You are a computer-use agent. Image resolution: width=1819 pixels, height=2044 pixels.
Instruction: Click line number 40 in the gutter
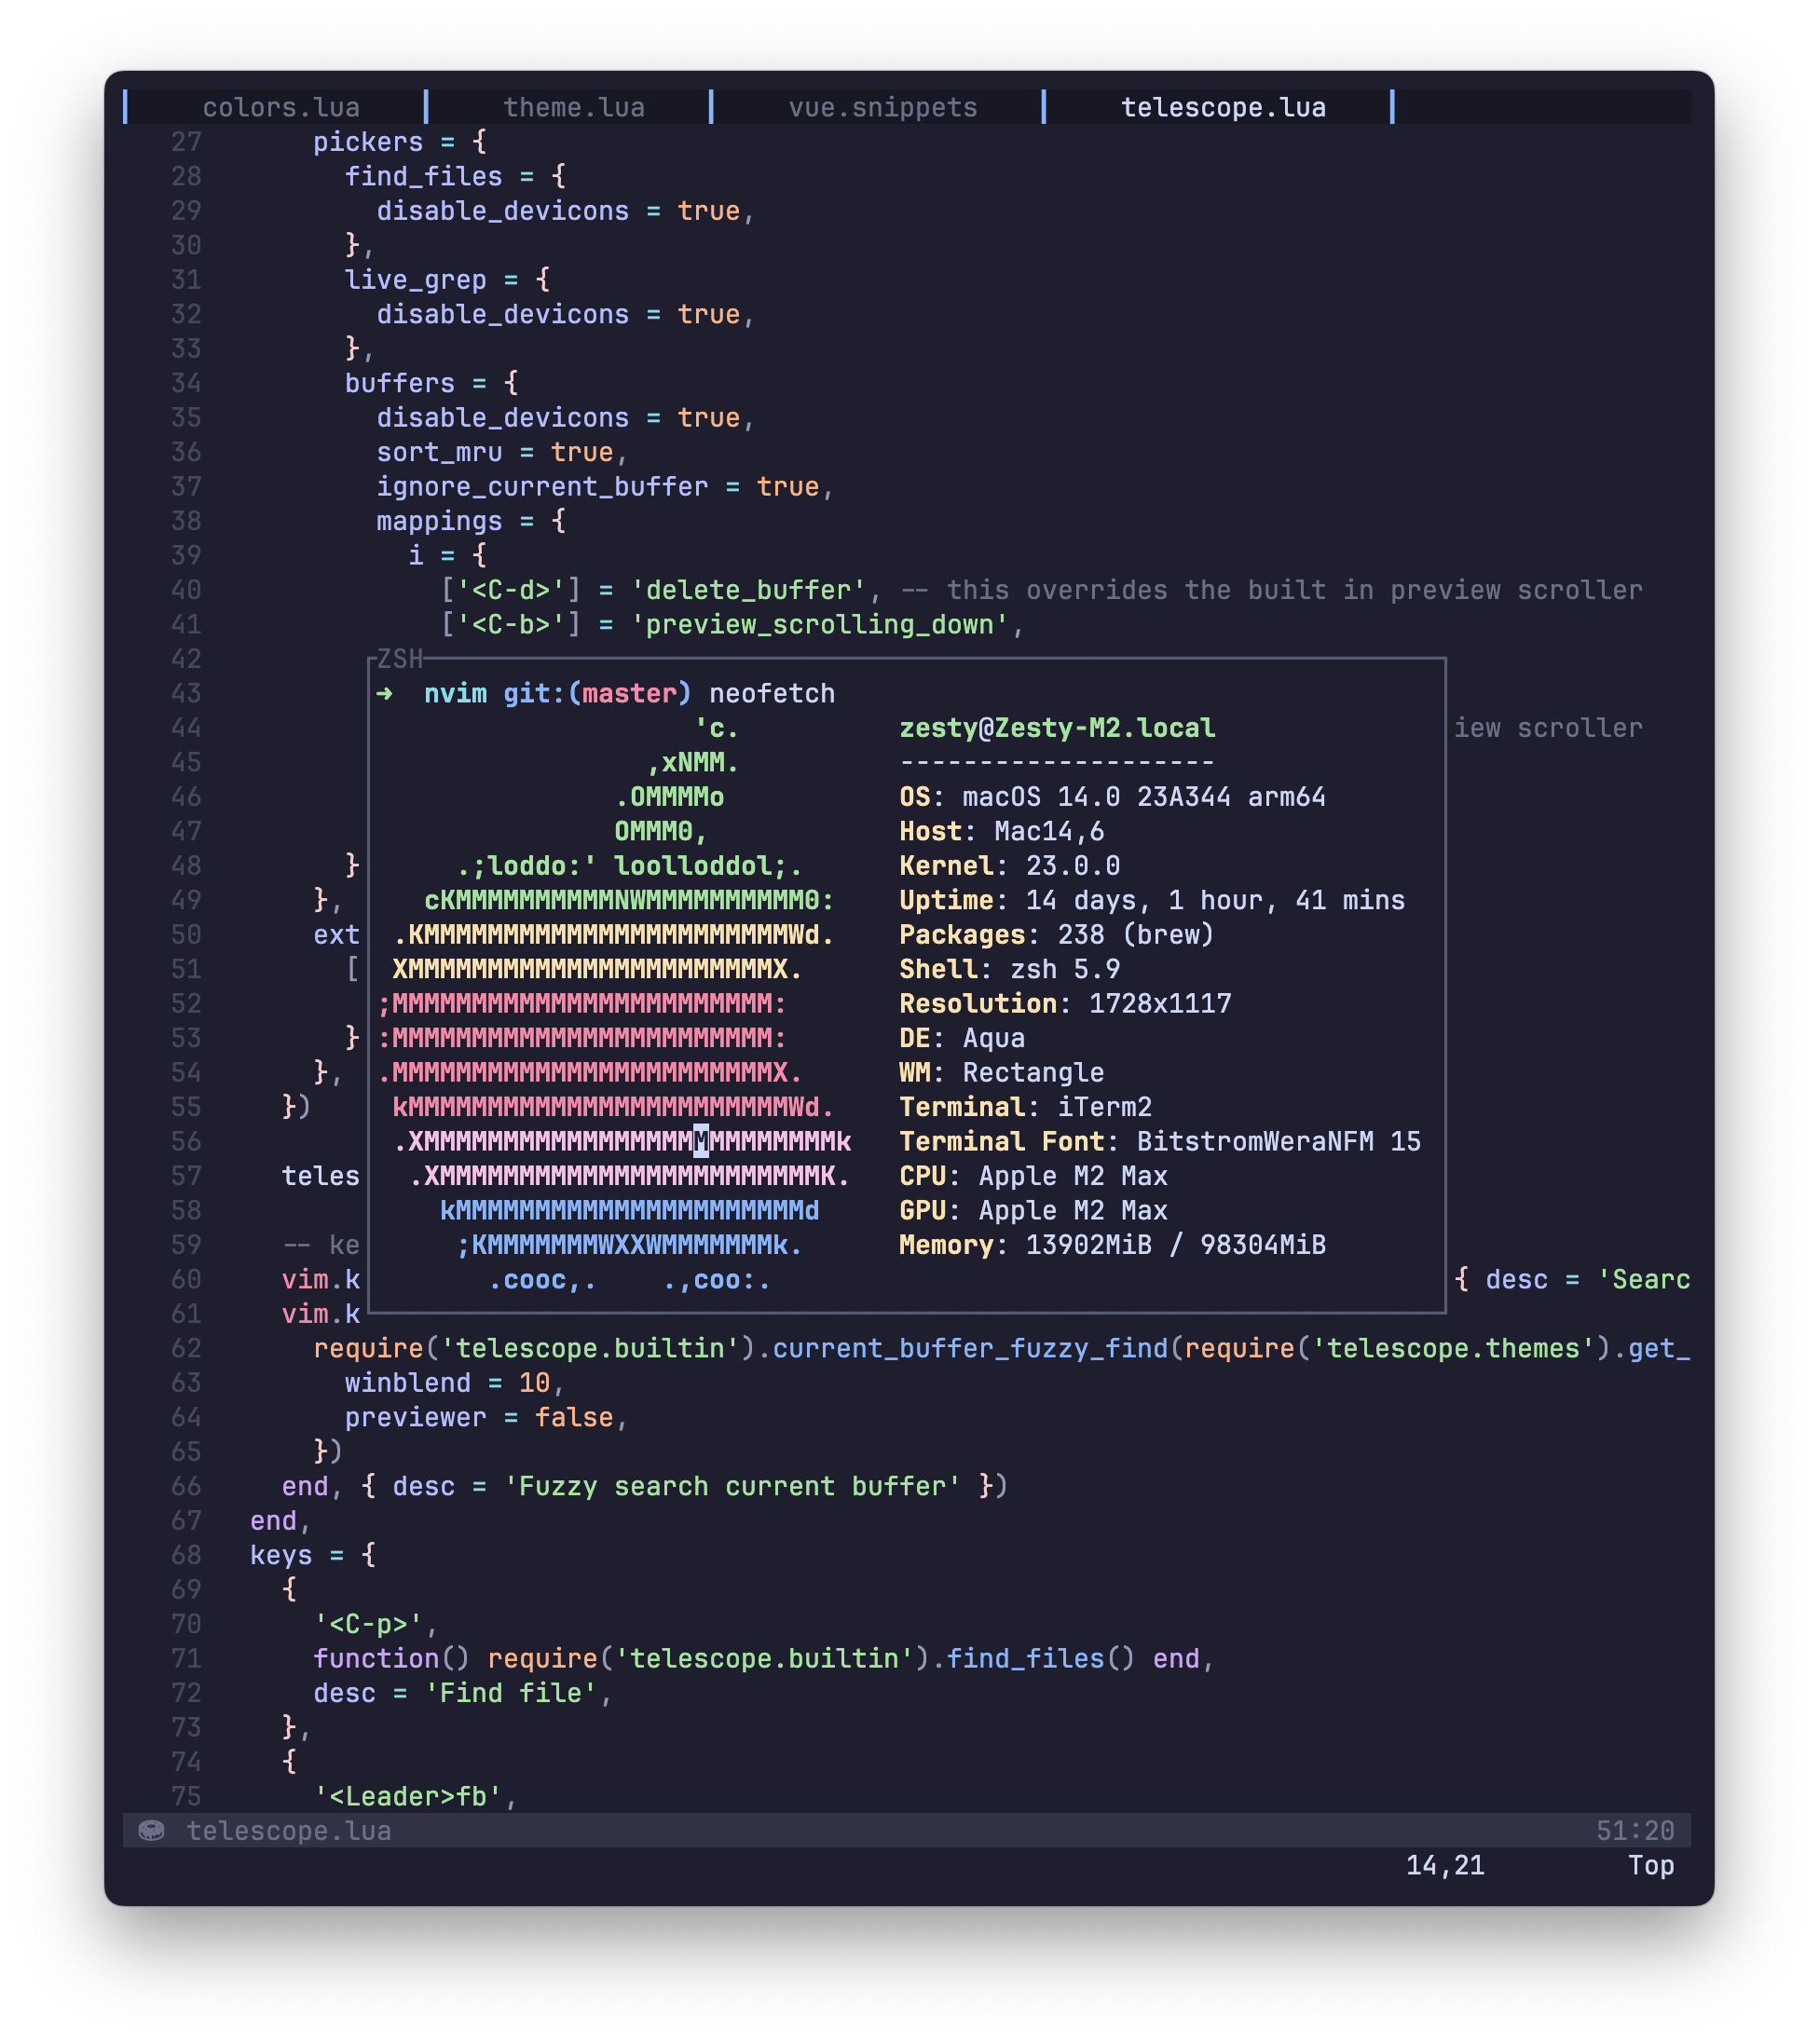coord(186,590)
